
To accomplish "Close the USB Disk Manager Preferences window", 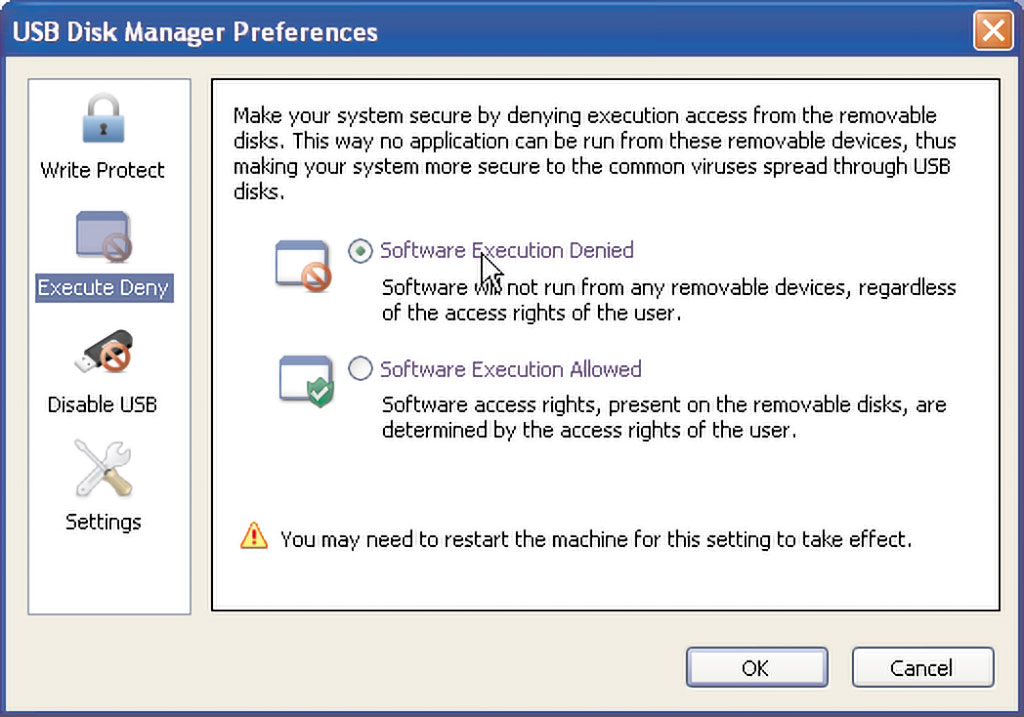I will (993, 31).
